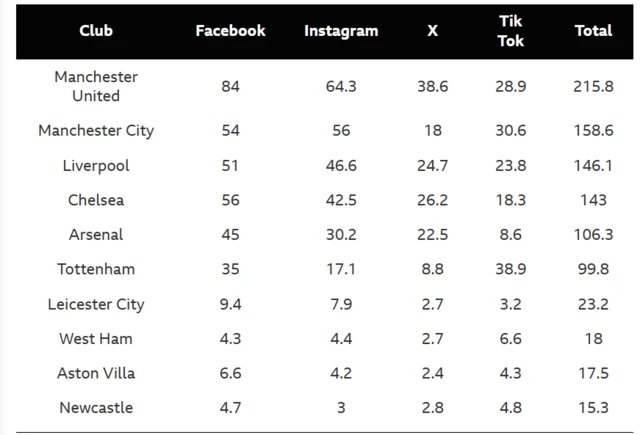Select Tottenham's Tik Tok value 38.9
This screenshot has width=640, height=435.
(x=510, y=269)
